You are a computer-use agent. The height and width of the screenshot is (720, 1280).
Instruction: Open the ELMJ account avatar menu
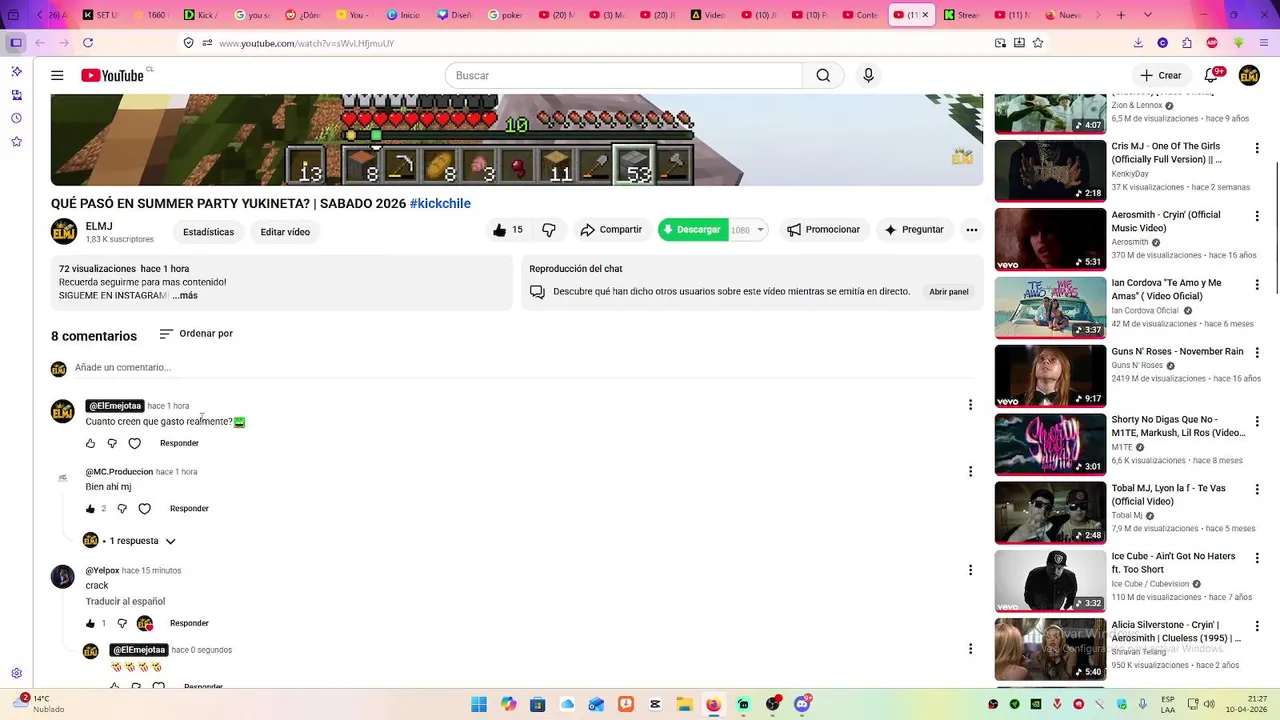[x=1249, y=75]
